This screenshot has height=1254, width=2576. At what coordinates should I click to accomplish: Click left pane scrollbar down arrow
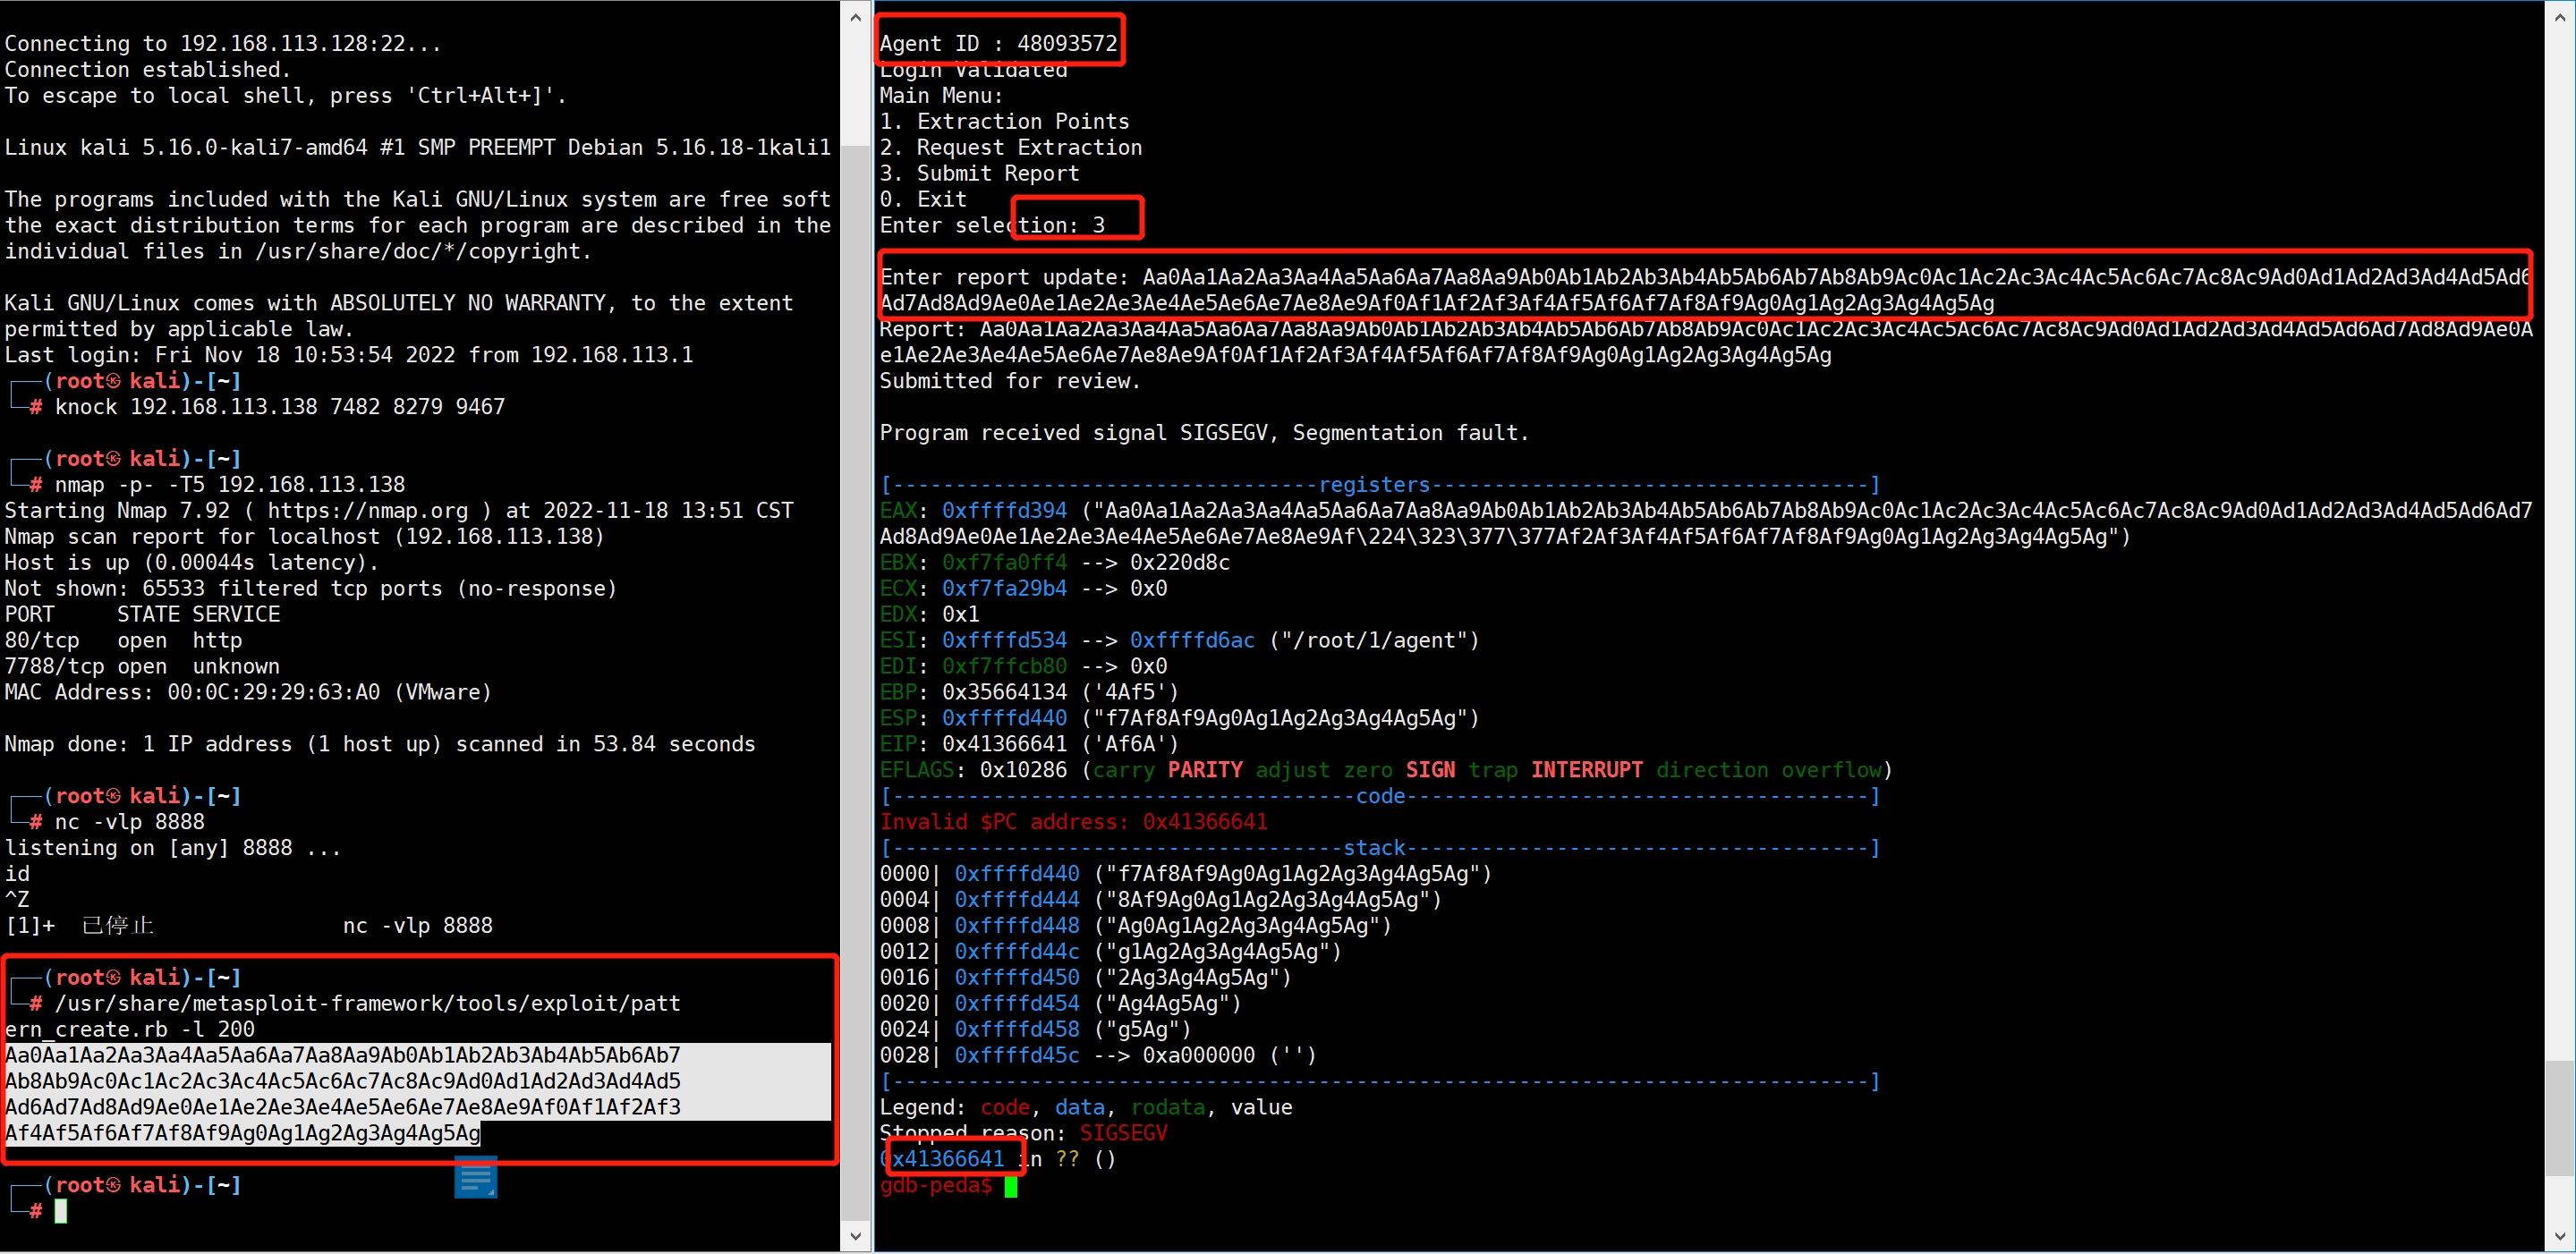coord(855,1236)
